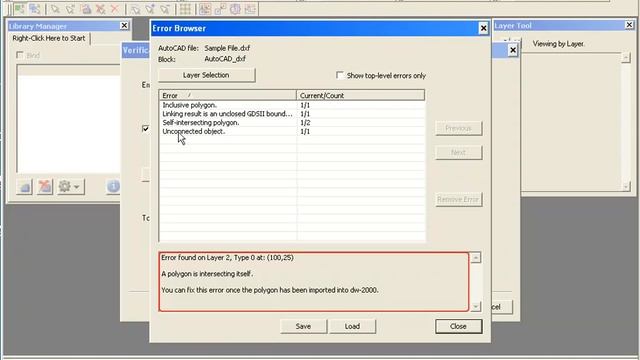The image size is (640, 360).
Task: Click the Save button
Action: 303,326
